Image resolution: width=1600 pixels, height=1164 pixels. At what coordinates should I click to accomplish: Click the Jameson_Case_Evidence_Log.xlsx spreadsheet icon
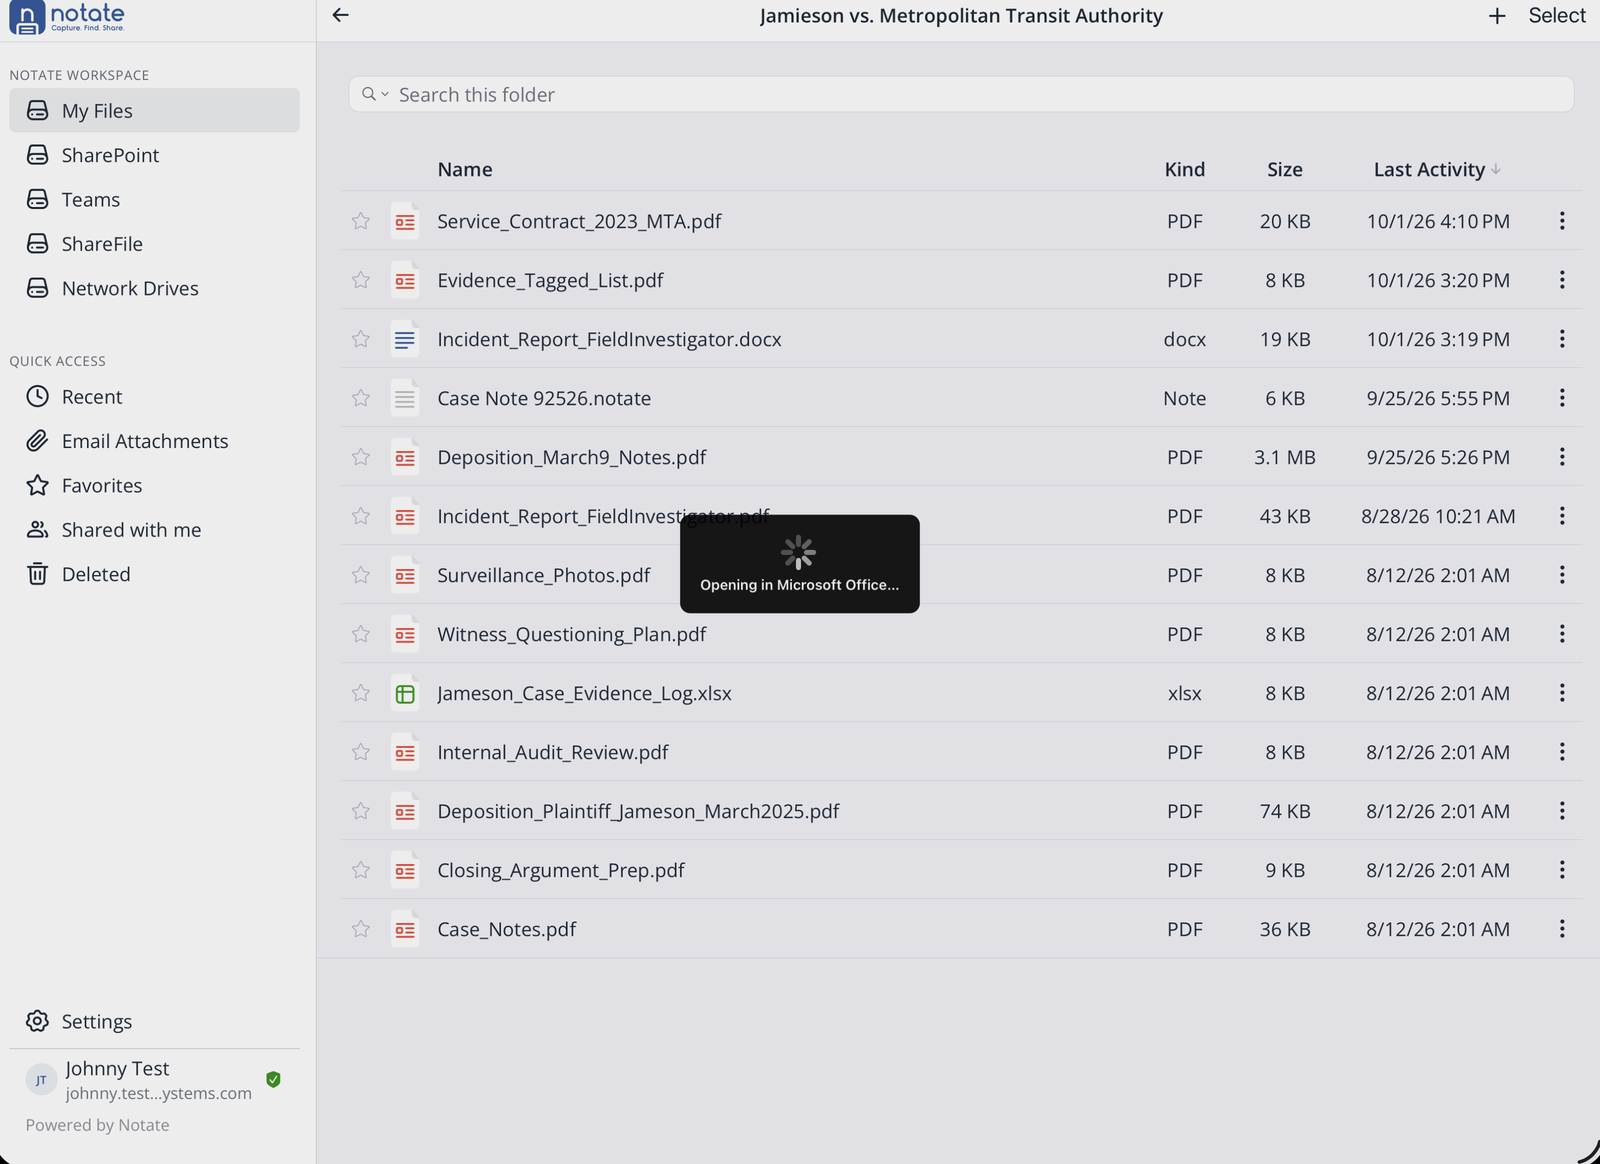pos(404,693)
